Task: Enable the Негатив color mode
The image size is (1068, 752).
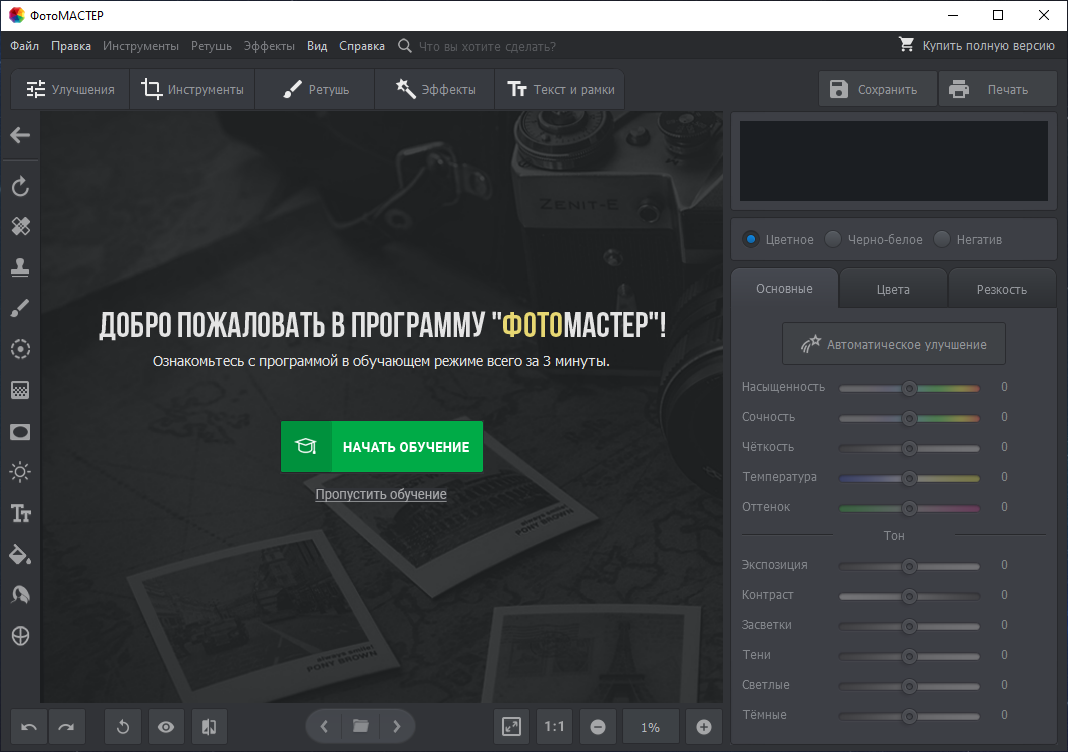Action: tap(968, 239)
